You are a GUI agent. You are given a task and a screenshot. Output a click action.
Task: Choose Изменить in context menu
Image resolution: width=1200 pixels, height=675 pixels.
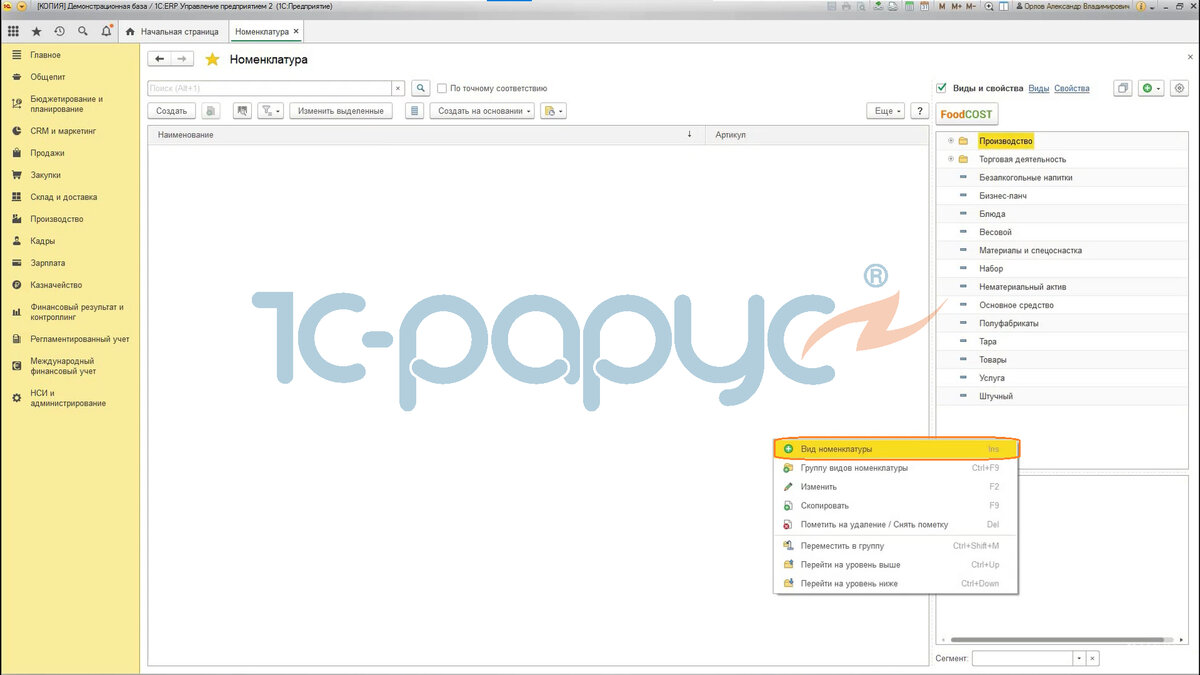coord(896,487)
